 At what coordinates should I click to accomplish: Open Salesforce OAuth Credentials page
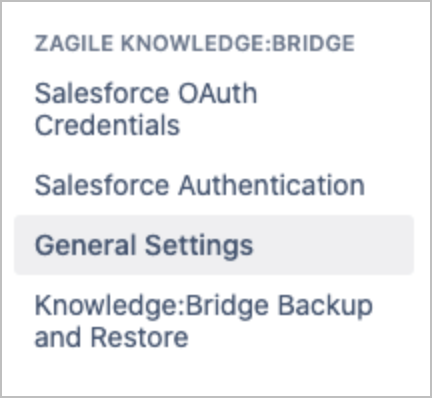(x=146, y=109)
